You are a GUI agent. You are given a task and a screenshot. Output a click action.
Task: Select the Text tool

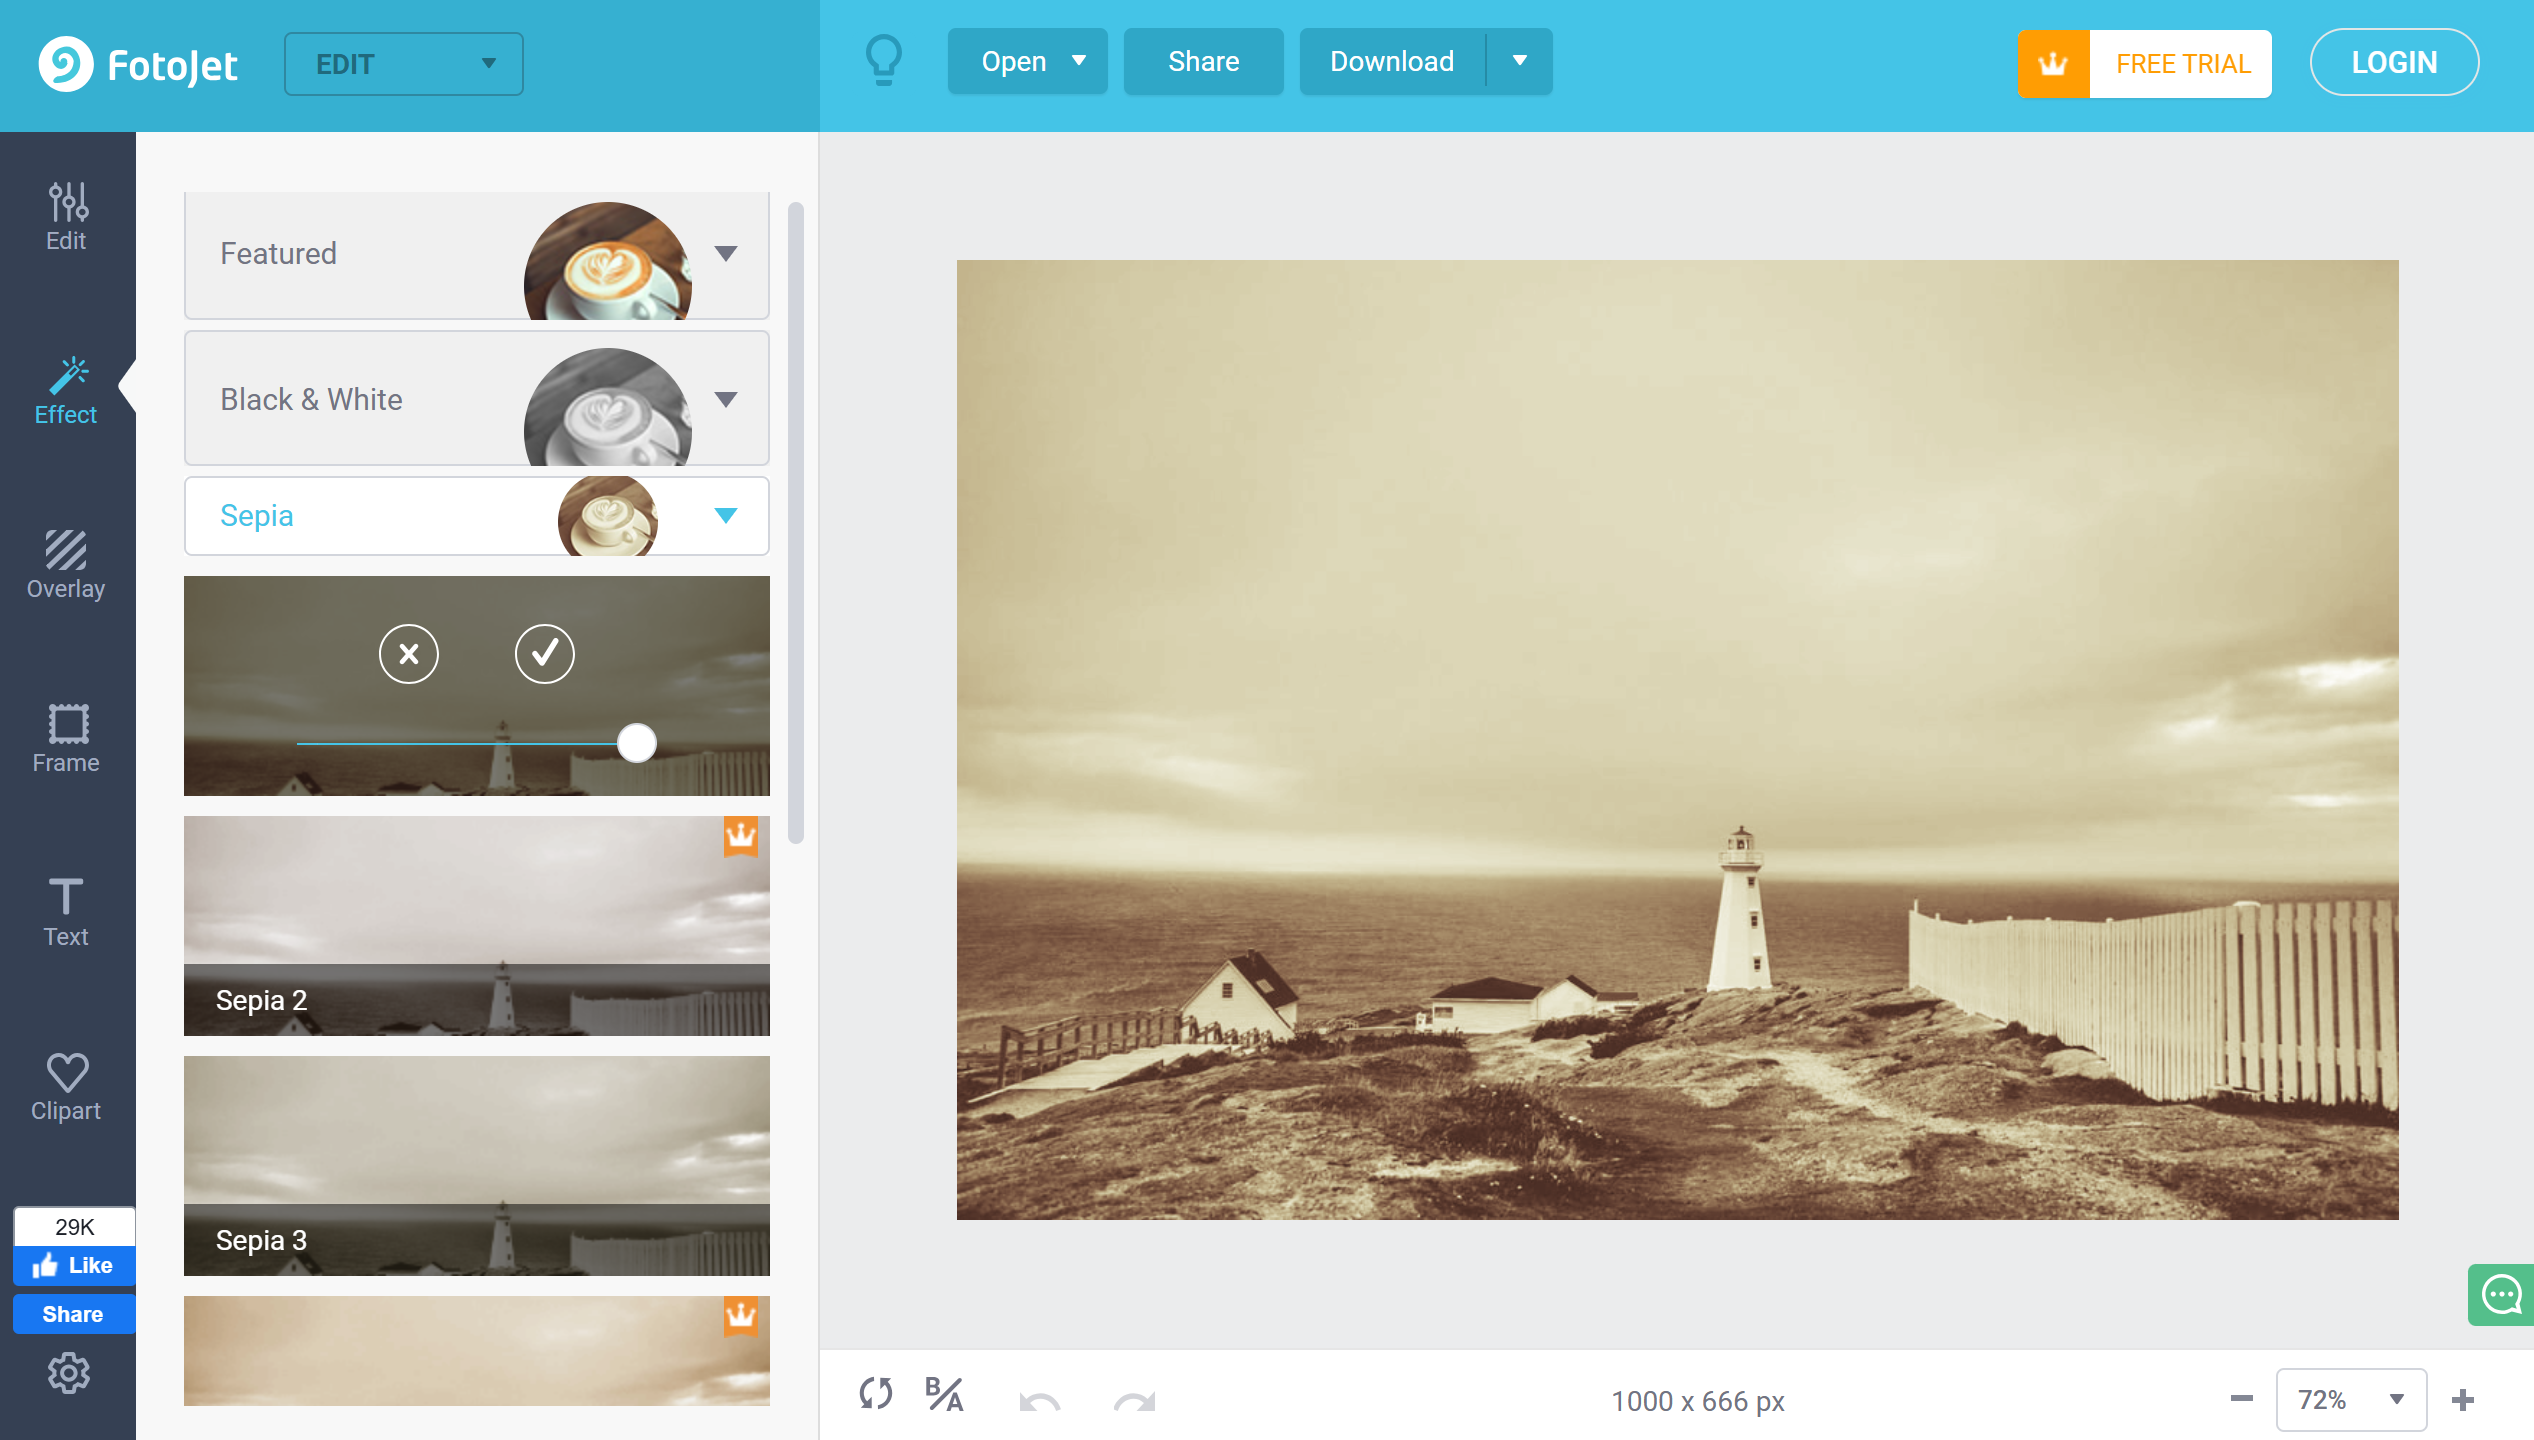[65, 910]
